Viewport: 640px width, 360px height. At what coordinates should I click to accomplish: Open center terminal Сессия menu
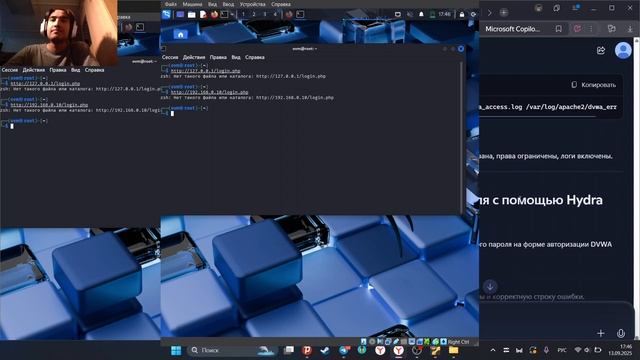[x=170, y=57]
